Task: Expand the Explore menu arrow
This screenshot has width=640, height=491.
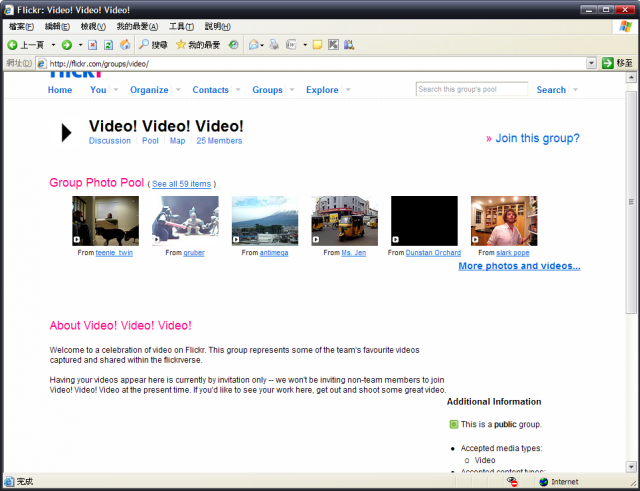Action: pyautogui.click(x=349, y=90)
